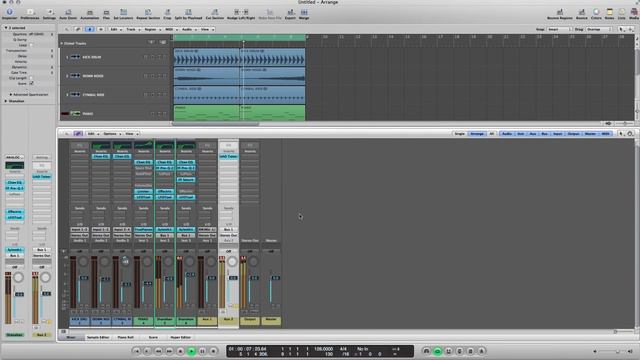Expand Advanced Quantization in Inspector
The width and height of the screenshot is (640, 360).
(11, 94)
